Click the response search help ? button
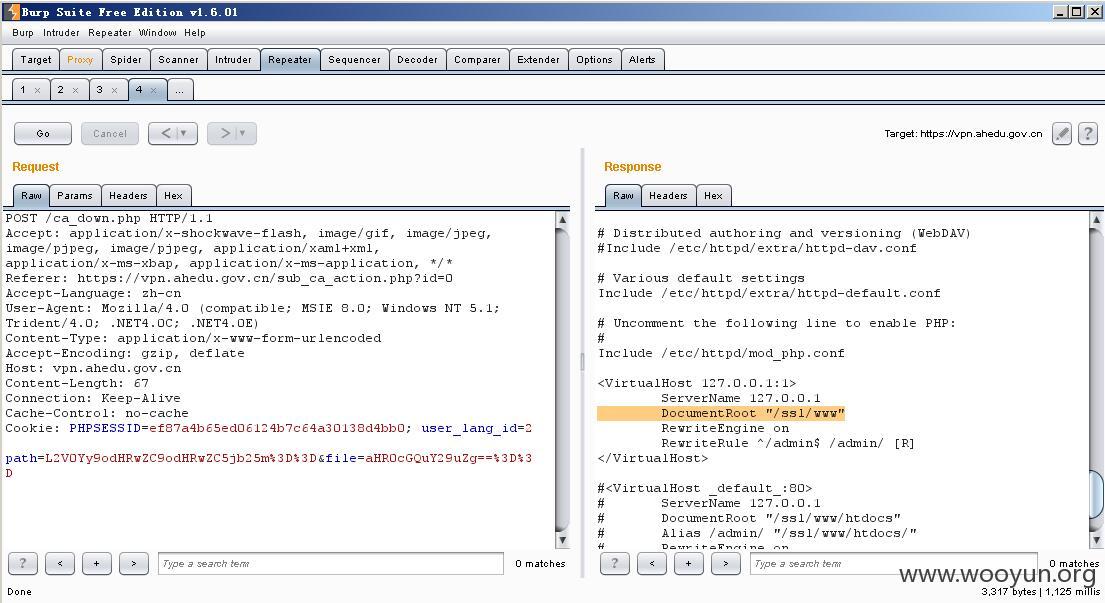 coord(615,563)
